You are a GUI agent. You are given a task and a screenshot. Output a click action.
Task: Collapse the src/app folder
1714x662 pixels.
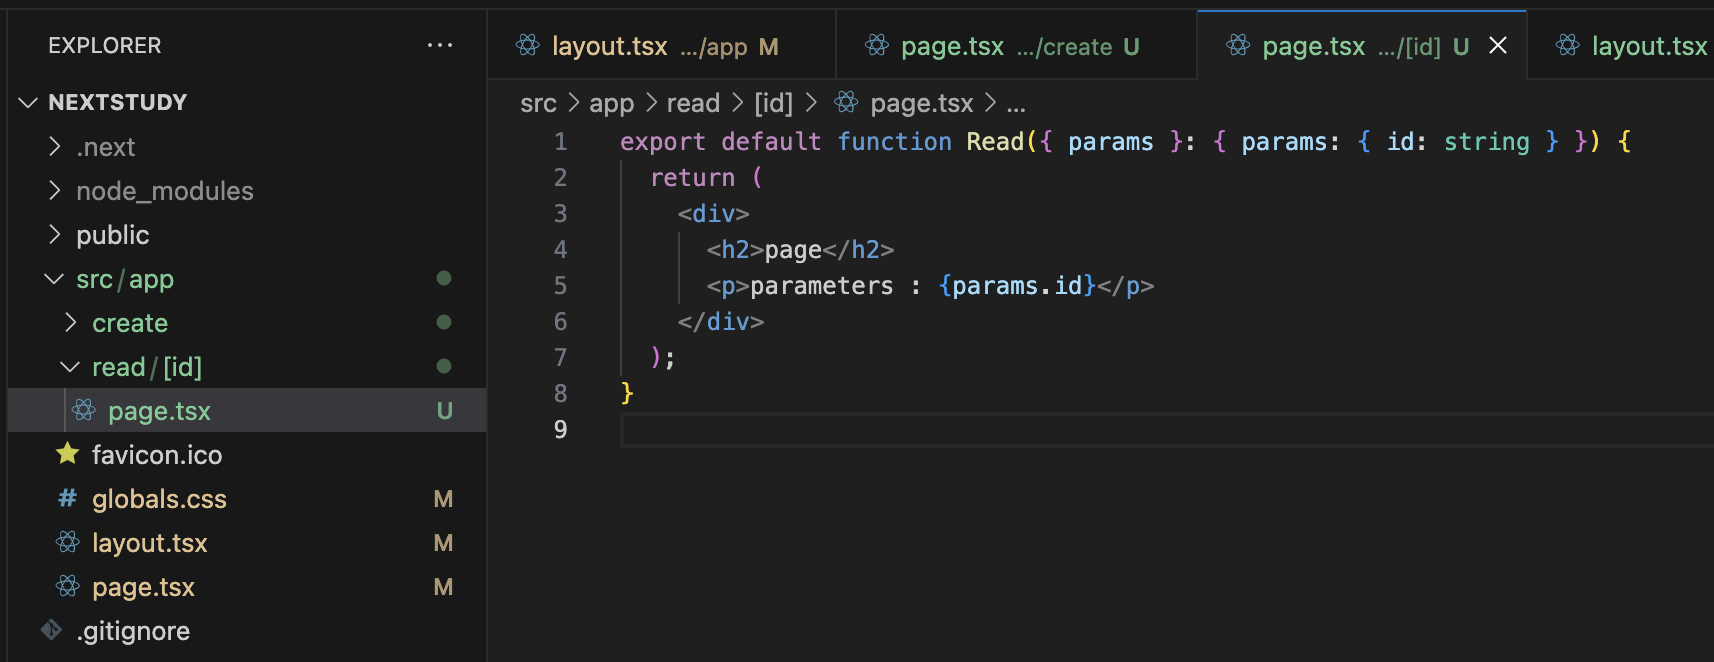(x=54, y=279)
